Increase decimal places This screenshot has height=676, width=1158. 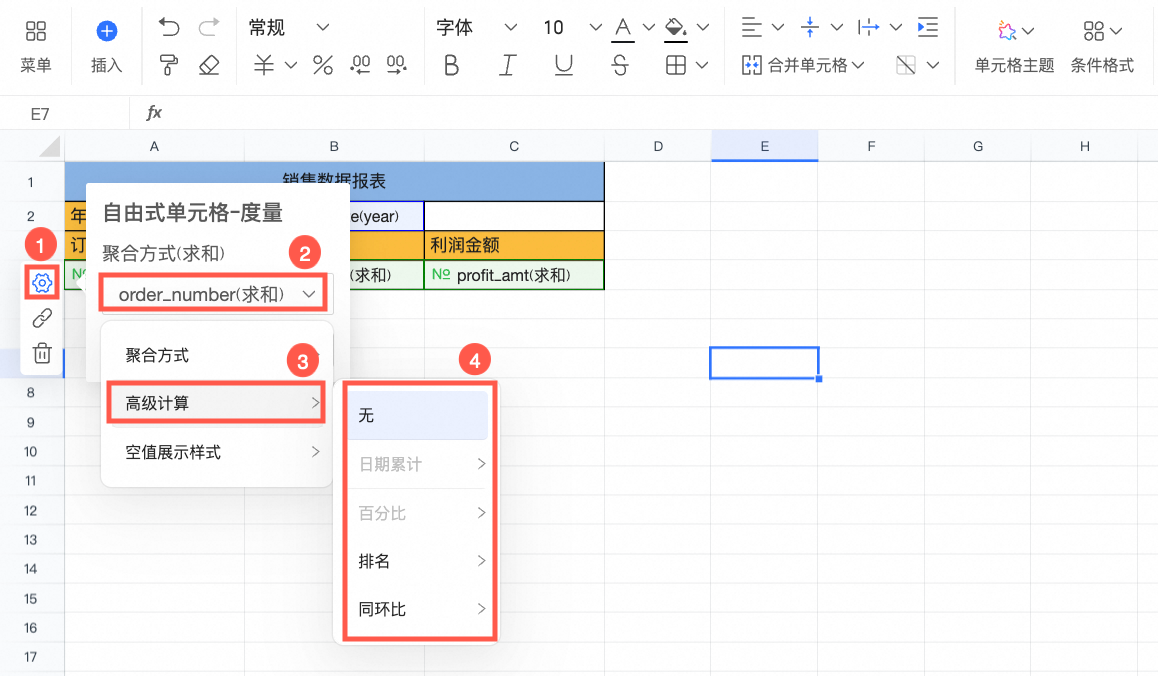coord(397,65)
